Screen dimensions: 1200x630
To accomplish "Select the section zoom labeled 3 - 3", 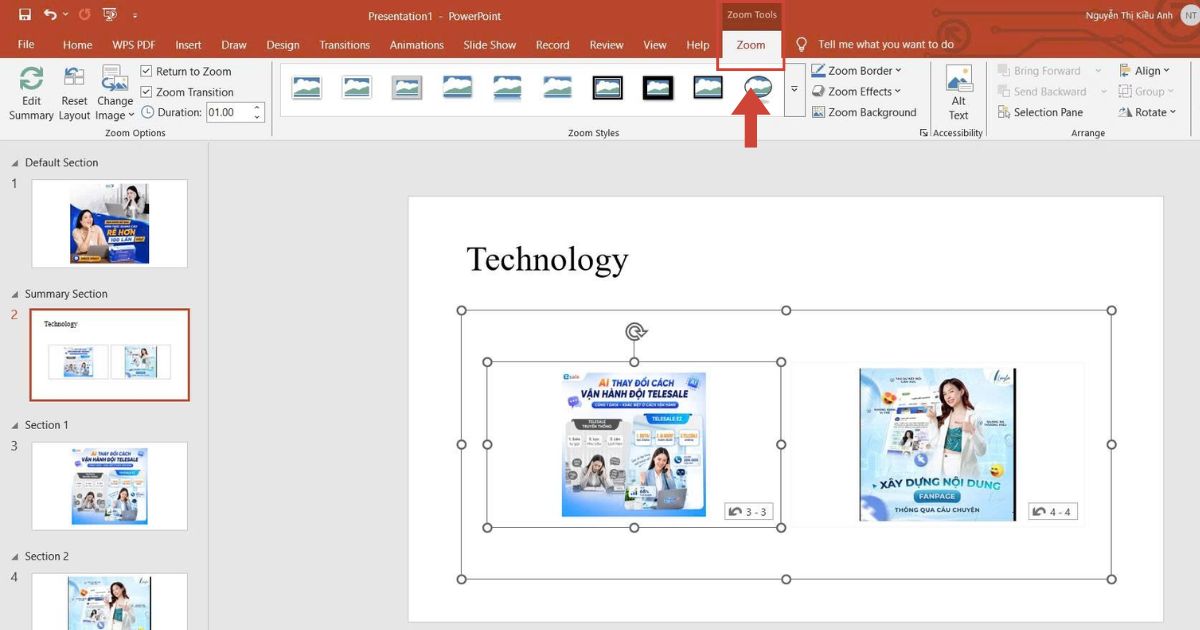I will click(634, 444).
